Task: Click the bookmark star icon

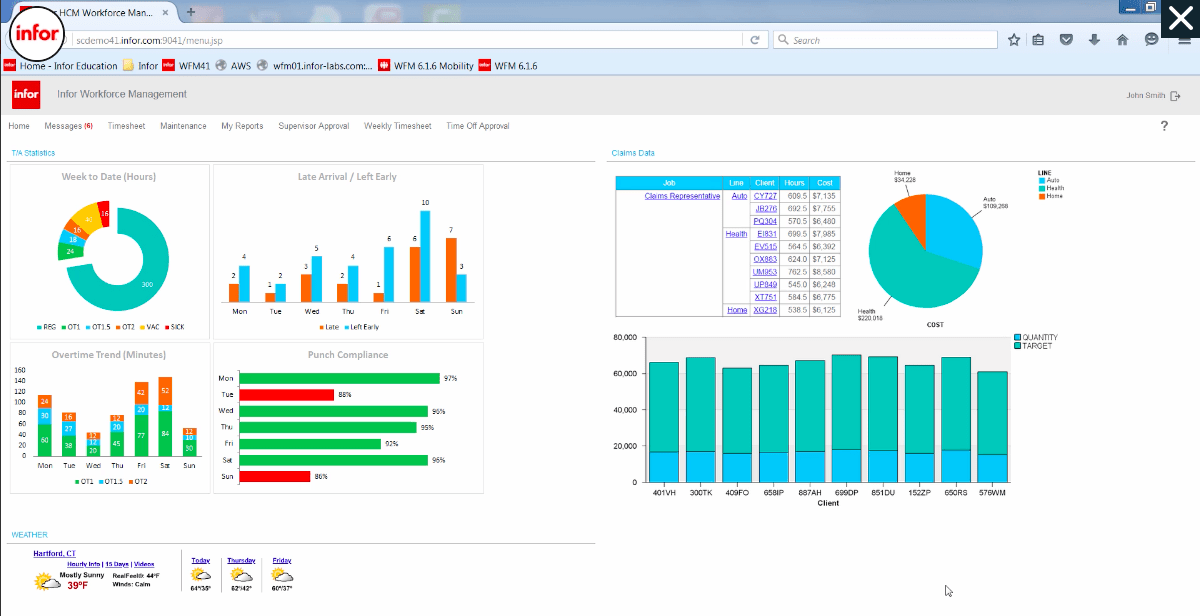Action: pyautogui.click(x=1014, y=38)
